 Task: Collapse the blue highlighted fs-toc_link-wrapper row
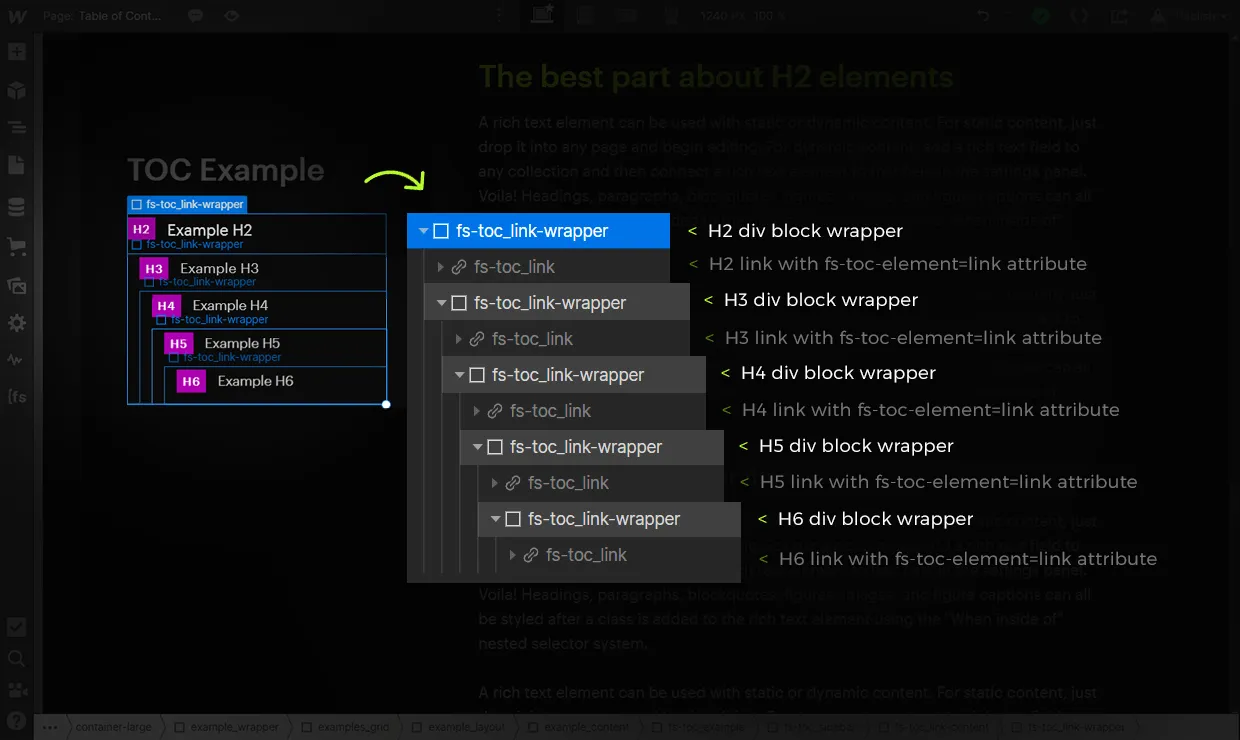[x=423, y=231]
